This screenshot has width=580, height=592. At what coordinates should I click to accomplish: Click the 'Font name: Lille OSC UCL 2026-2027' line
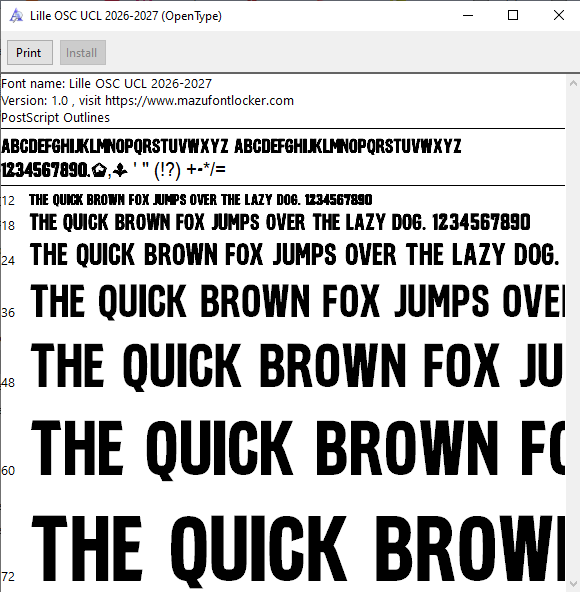(106, 83)
